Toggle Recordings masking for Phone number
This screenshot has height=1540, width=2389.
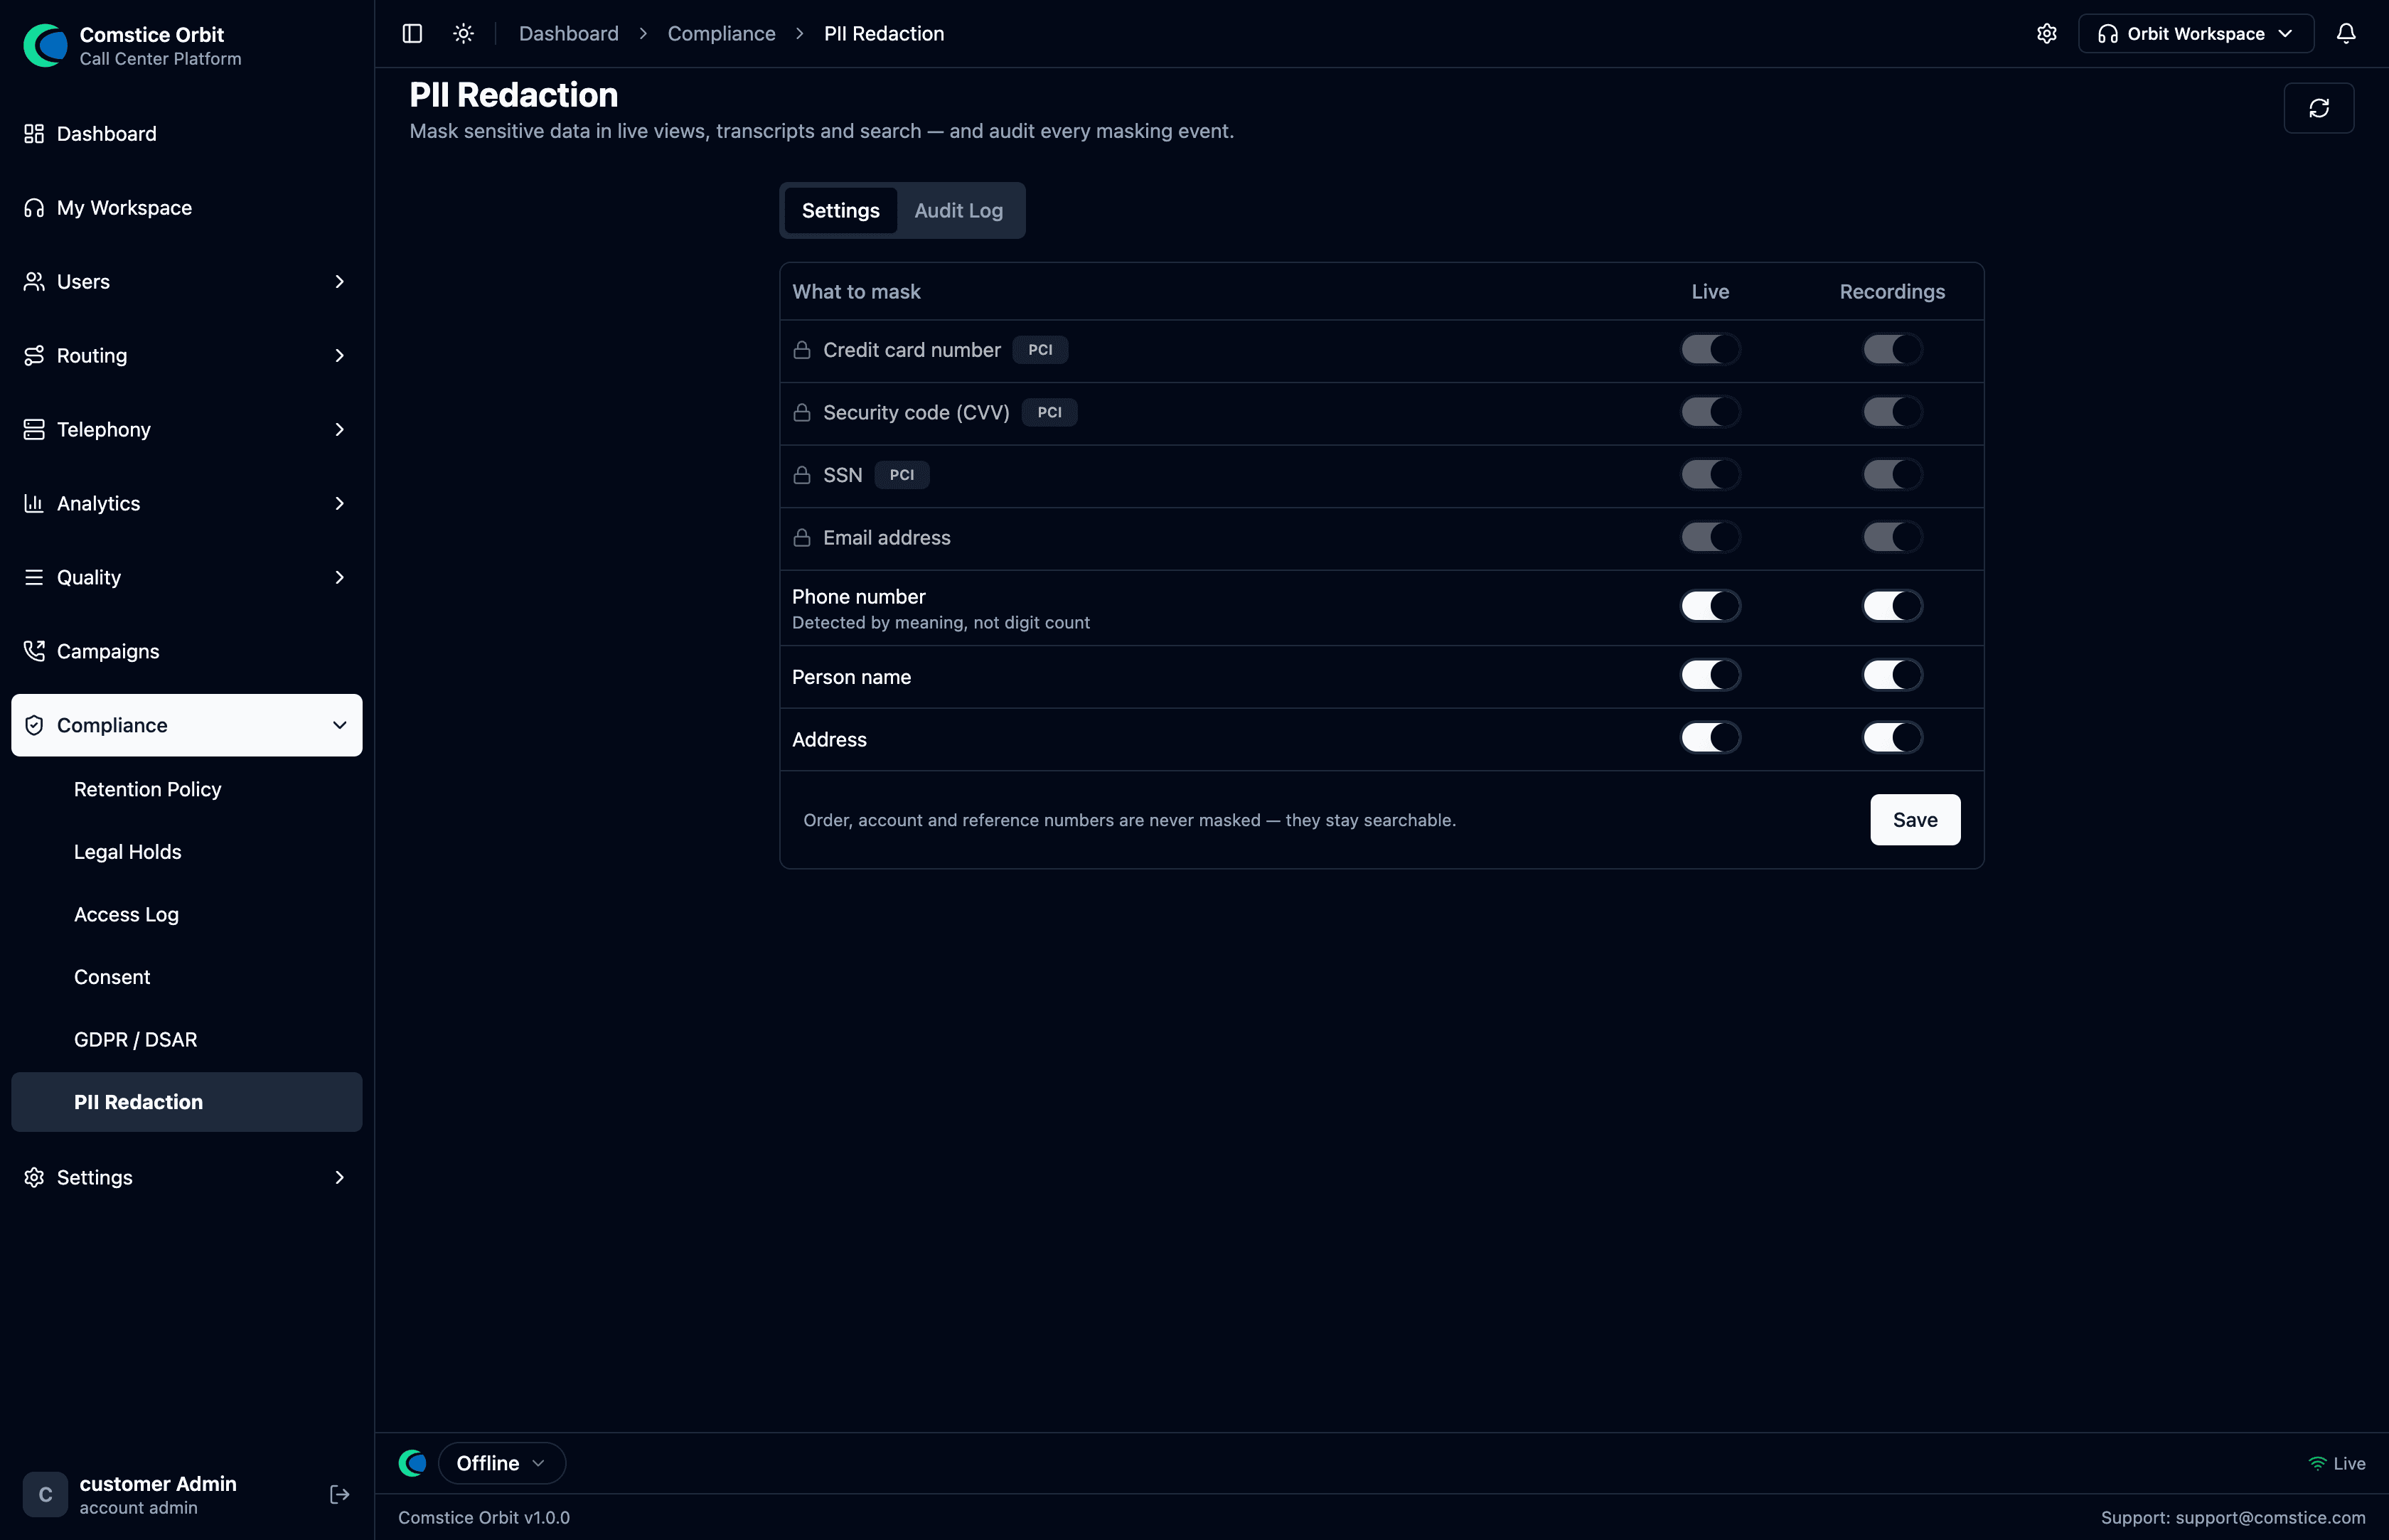point(1892,606)
